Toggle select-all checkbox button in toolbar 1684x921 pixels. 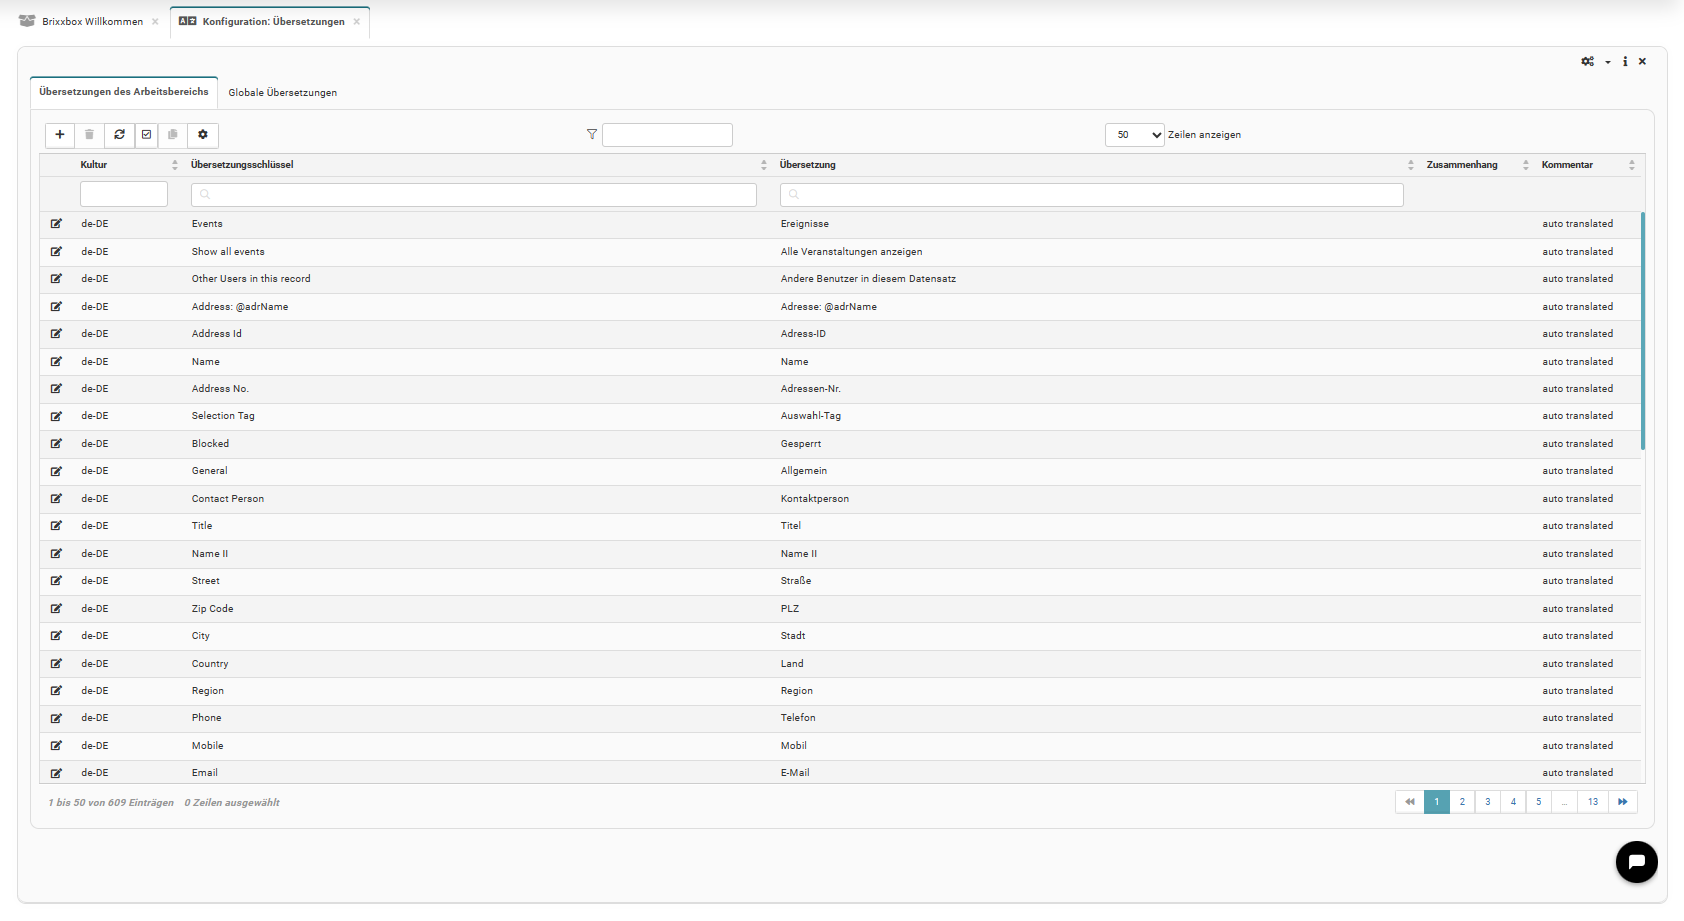click(146, 135)
